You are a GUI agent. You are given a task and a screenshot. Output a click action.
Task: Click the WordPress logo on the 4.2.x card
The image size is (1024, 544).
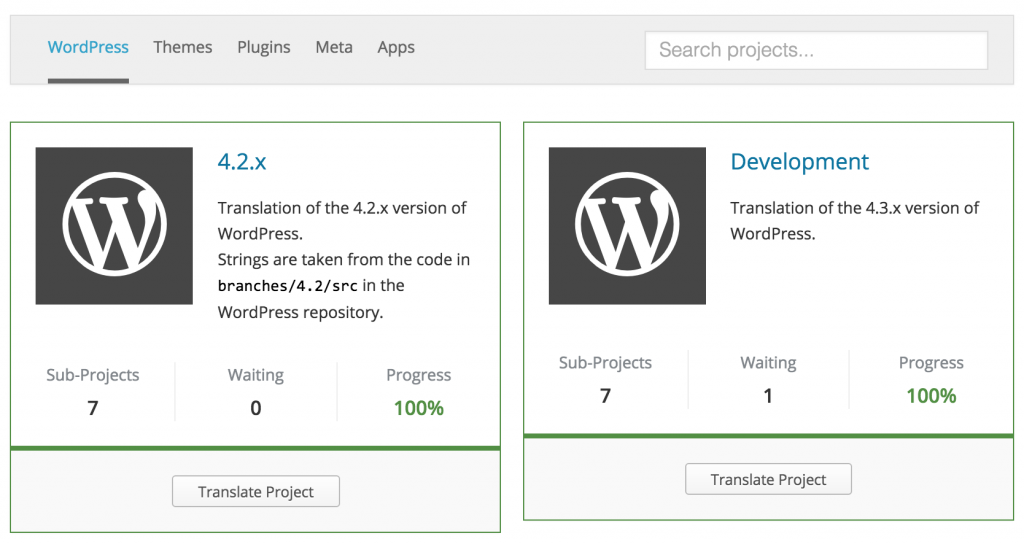tap(114, 225)
